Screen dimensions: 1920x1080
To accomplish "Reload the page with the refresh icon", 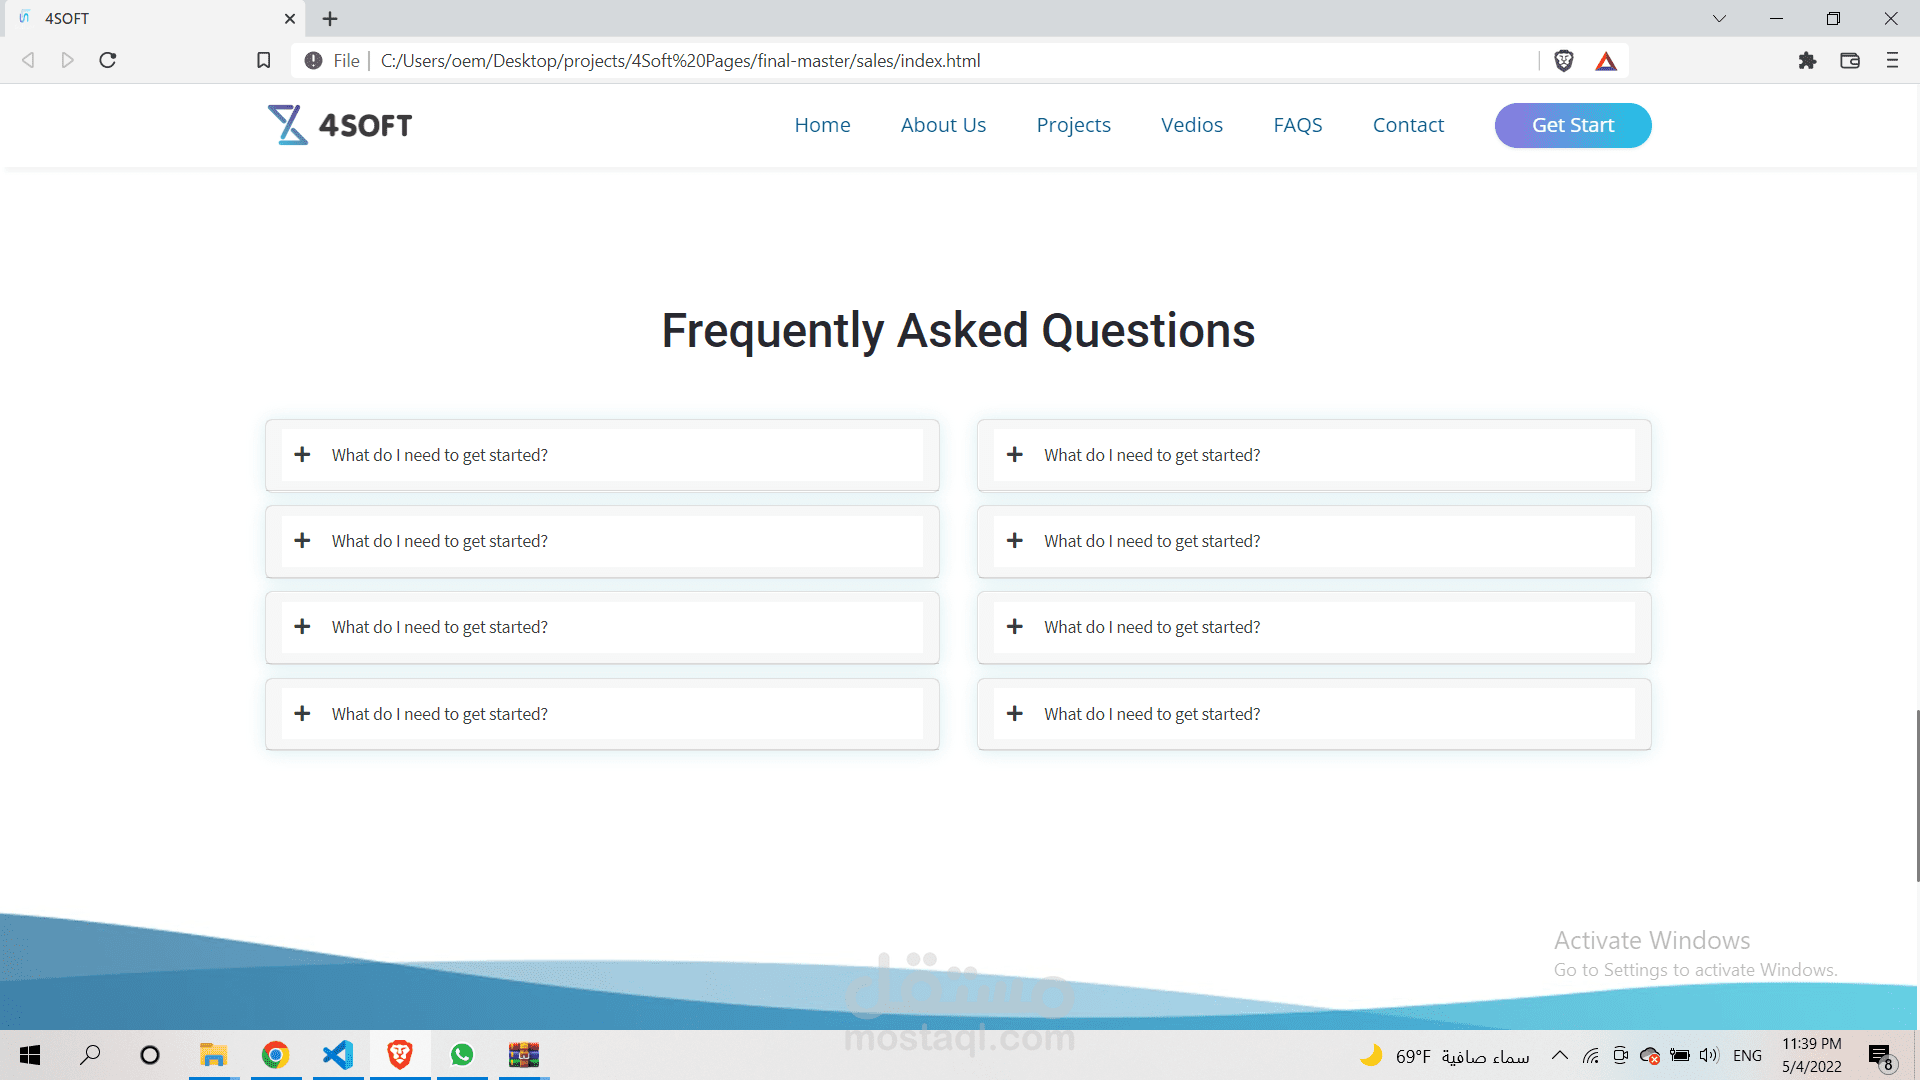I will pyautogui.click(x=108, y=61).
